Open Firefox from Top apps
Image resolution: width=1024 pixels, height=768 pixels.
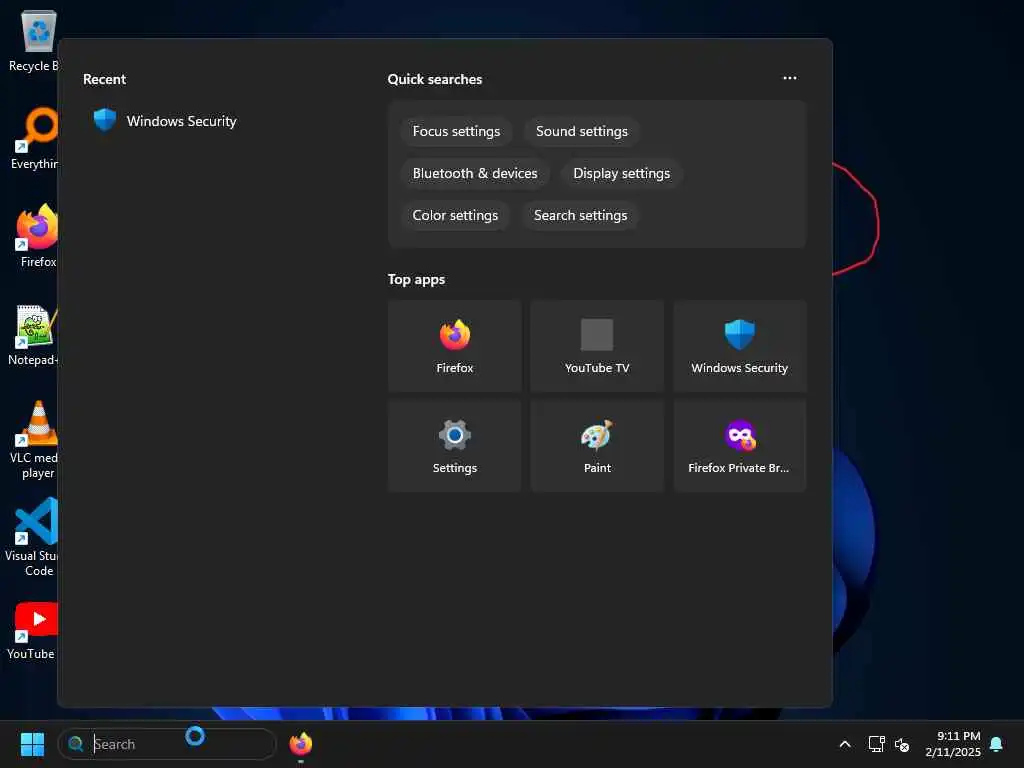455,346
